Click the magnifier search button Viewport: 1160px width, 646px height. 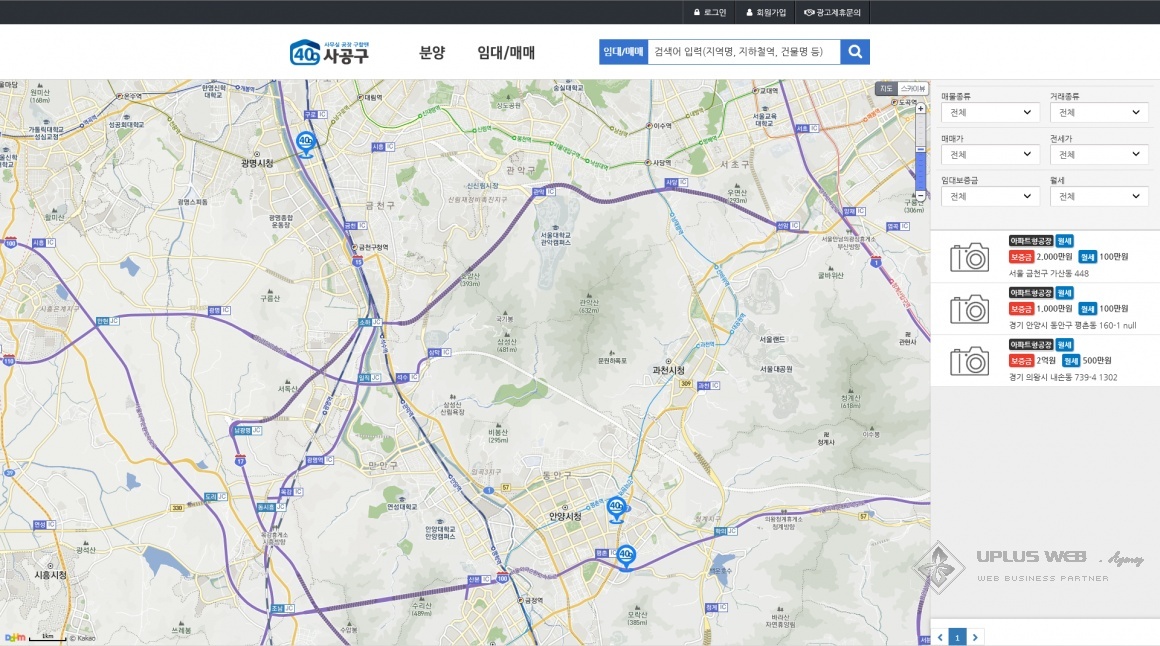coord(855,52)
